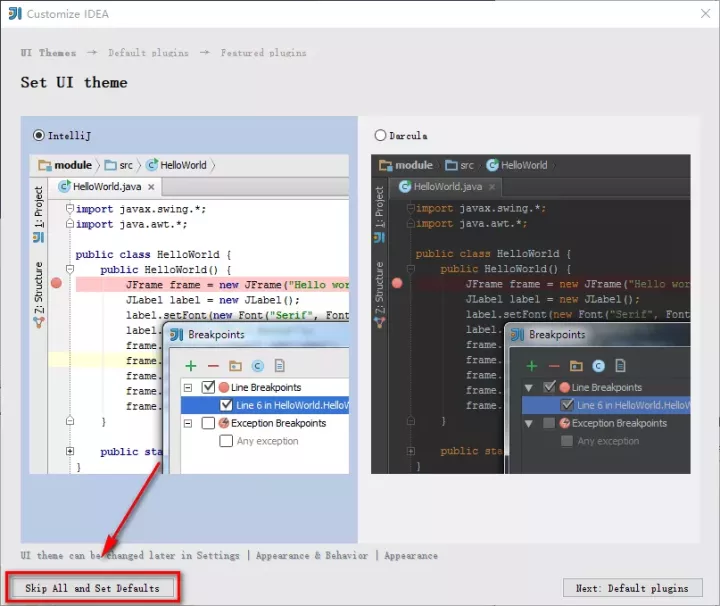Click the green plus icon in light Breakpoints preview
The image size is (720, 606).
190,366
